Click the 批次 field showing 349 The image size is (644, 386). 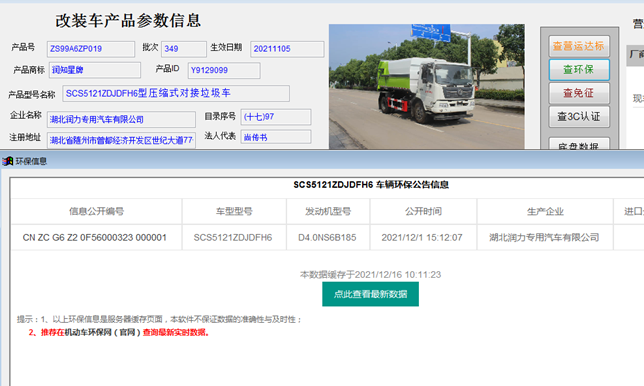click(x=184, y=49)
